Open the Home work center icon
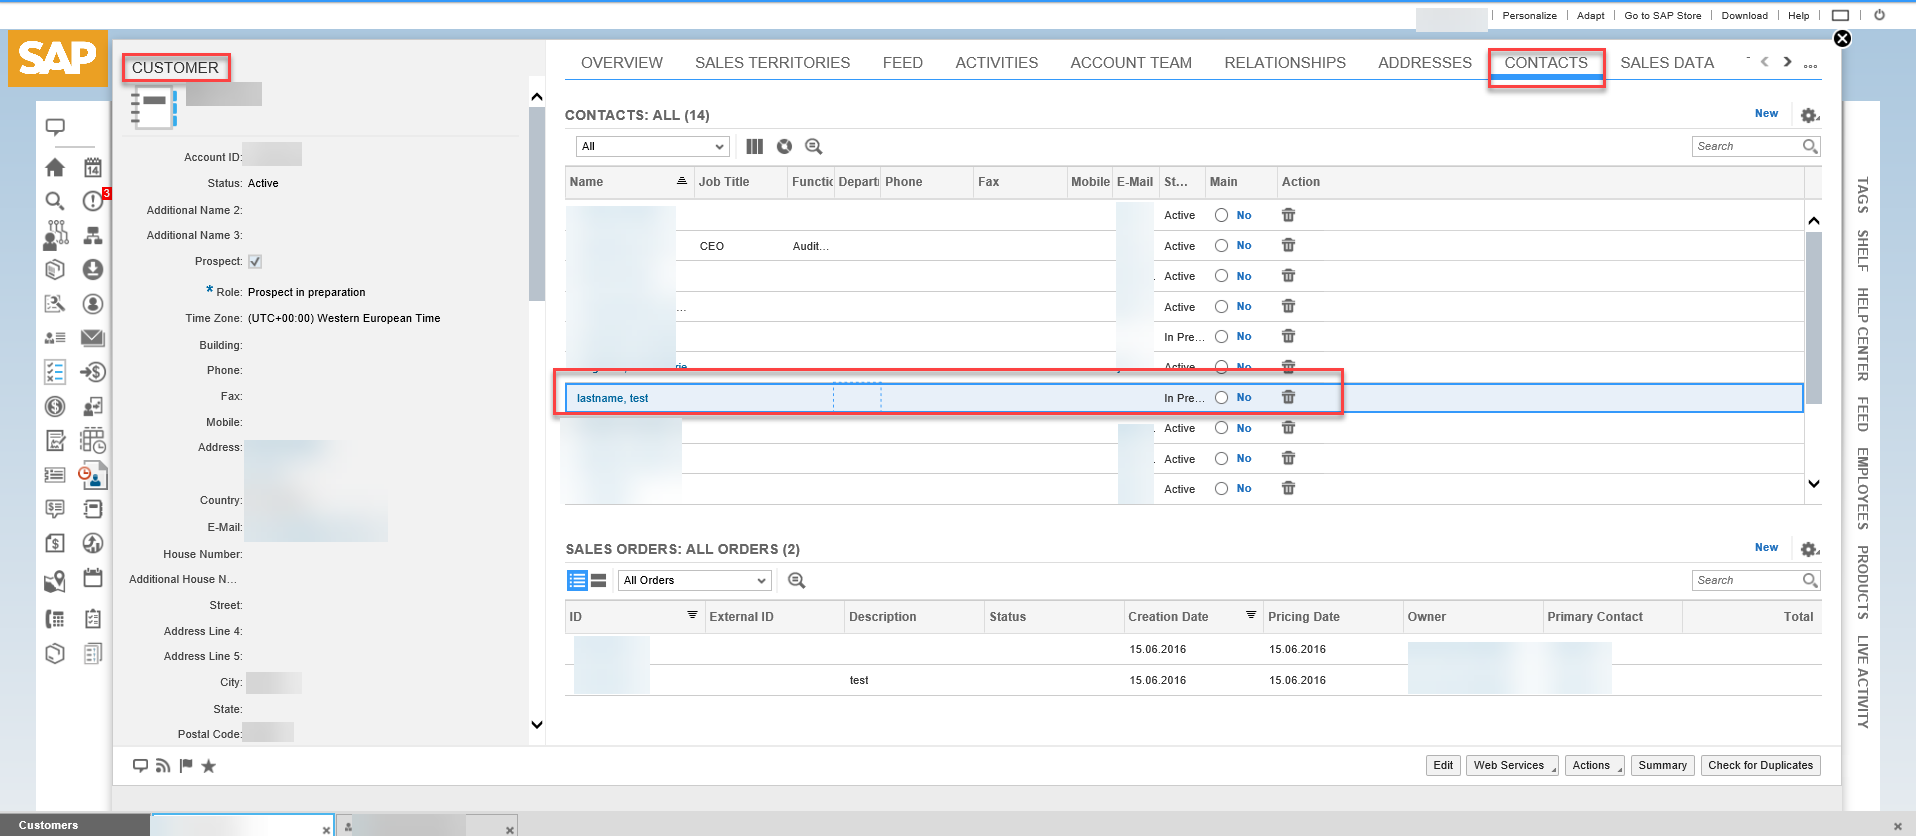This screenshot has height=836, width=1916. coord(55,167)
